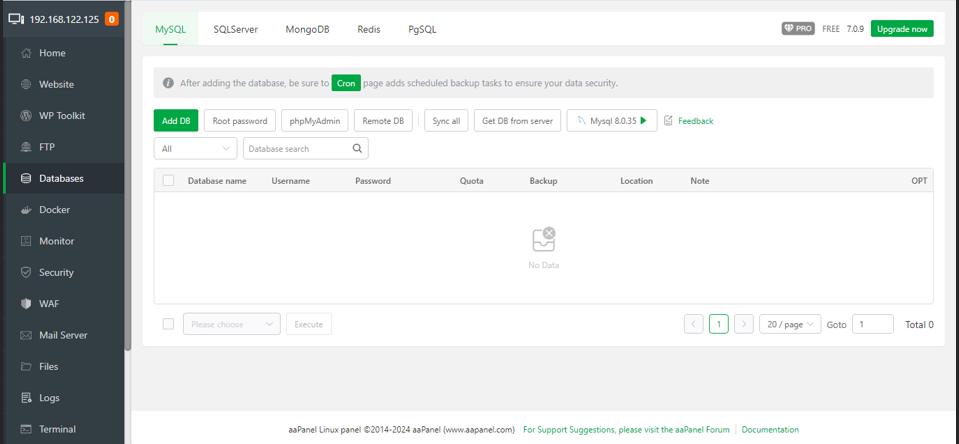Click the Home icon in sidebar
Screen dimensions: 959x444
26,53
